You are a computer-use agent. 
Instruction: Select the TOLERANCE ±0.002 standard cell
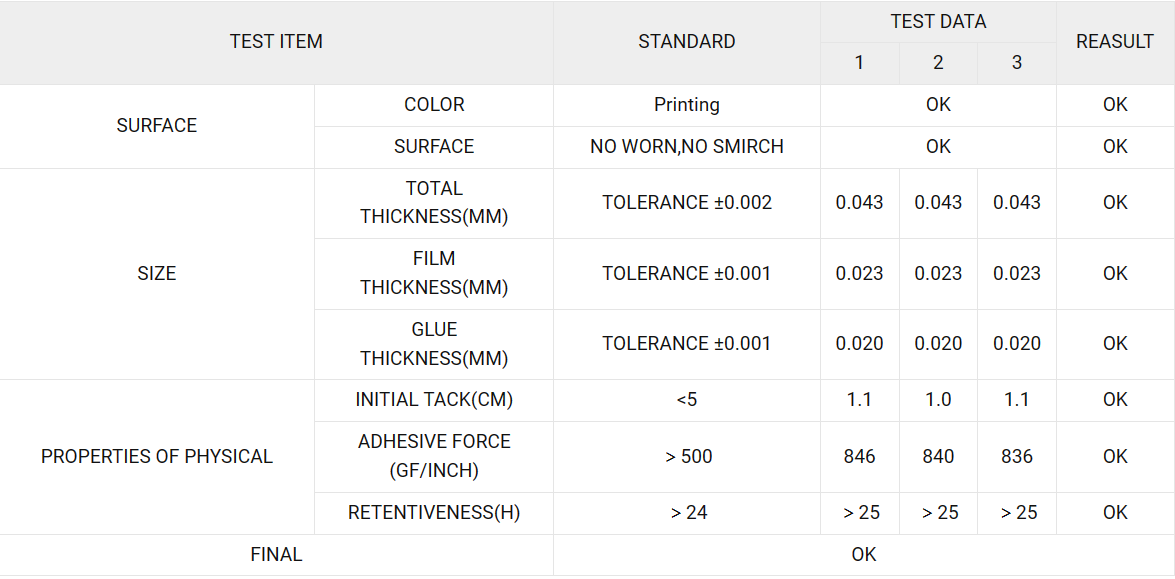[686, 203]
